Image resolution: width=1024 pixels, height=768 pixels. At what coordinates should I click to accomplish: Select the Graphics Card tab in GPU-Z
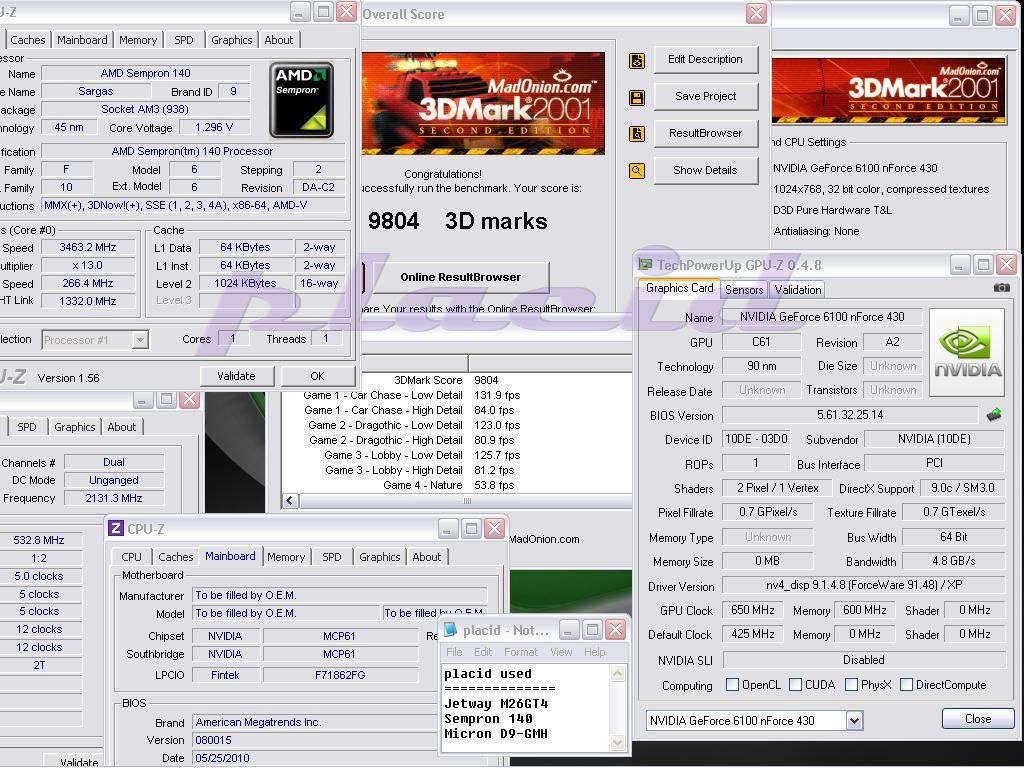(679, 288)
